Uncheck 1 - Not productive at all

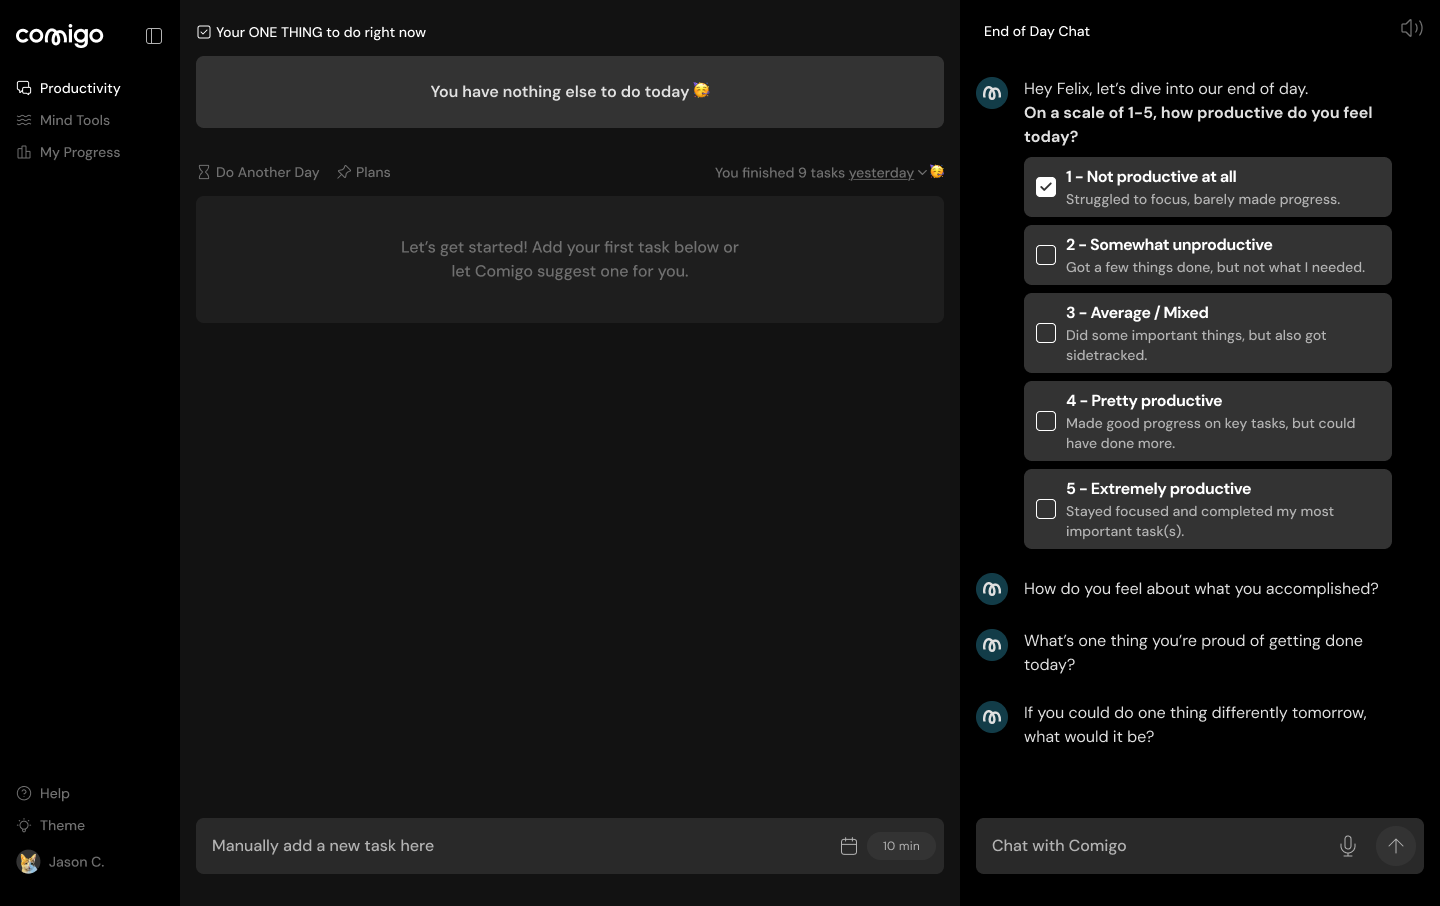click(x=1046, y=187)
